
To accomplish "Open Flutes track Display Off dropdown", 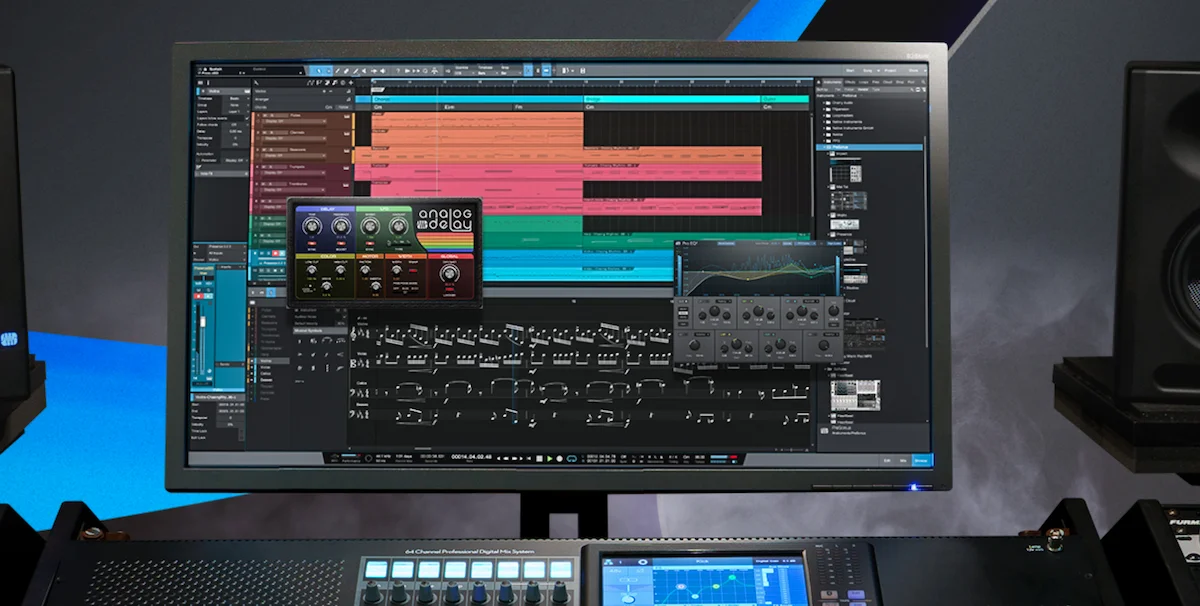I will [294, 121].
